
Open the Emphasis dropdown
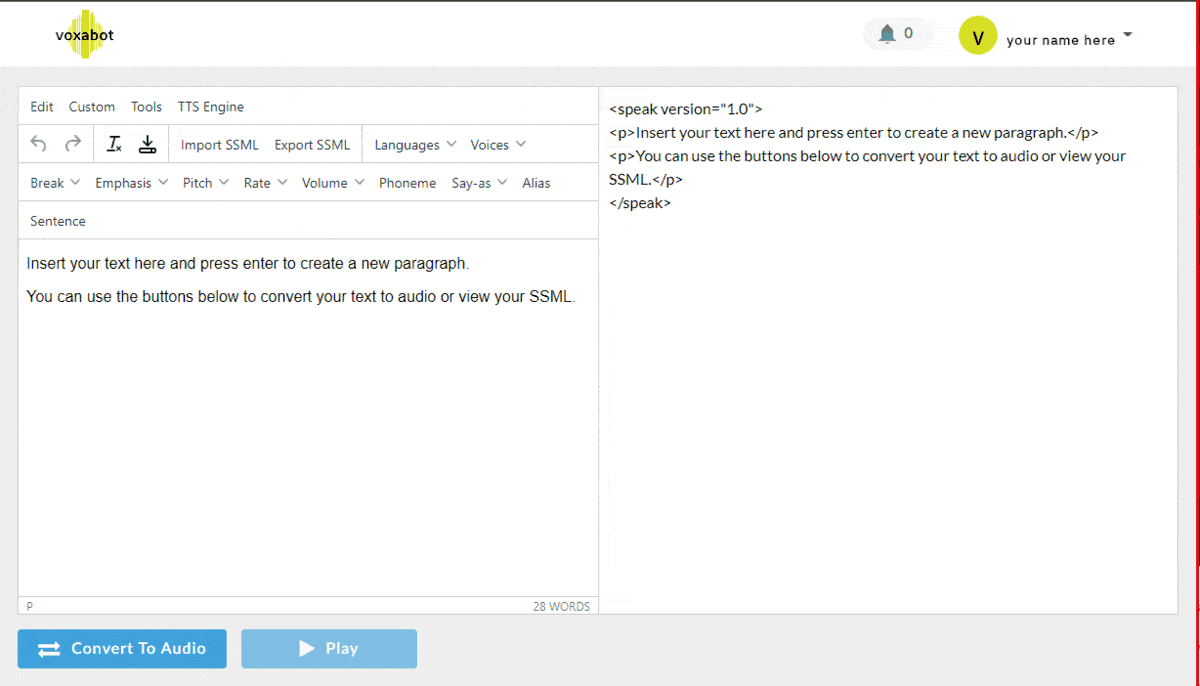coord(131,183)
